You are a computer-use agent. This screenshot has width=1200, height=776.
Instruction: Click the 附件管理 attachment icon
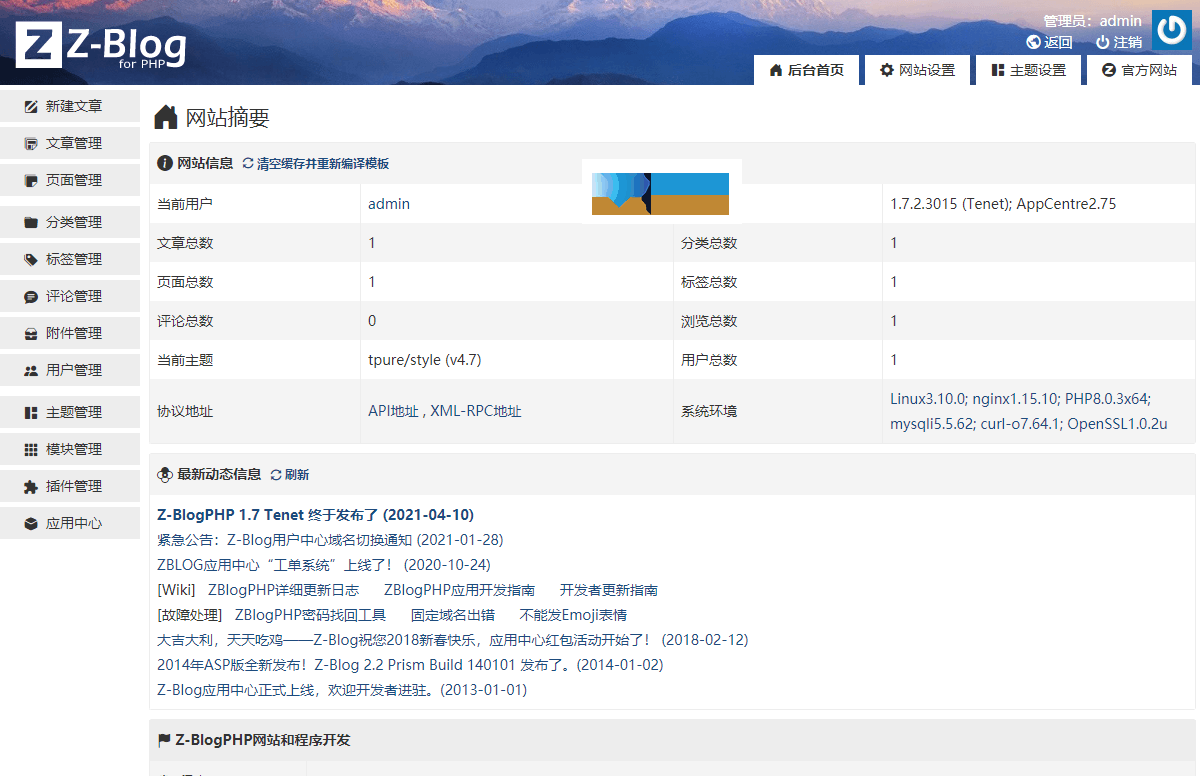pyautogui.click(x=31, y=333)
